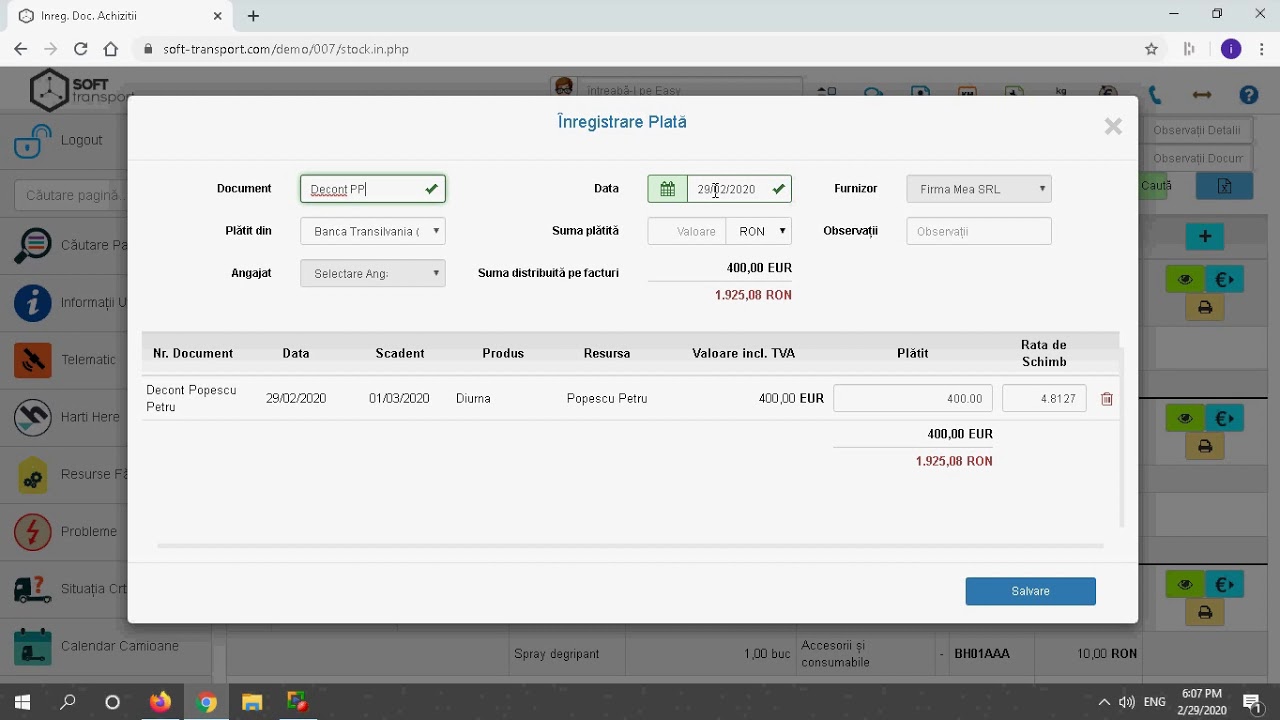Click the Scadent column header
Screen dimensions: 1280x720
(400, 353)
